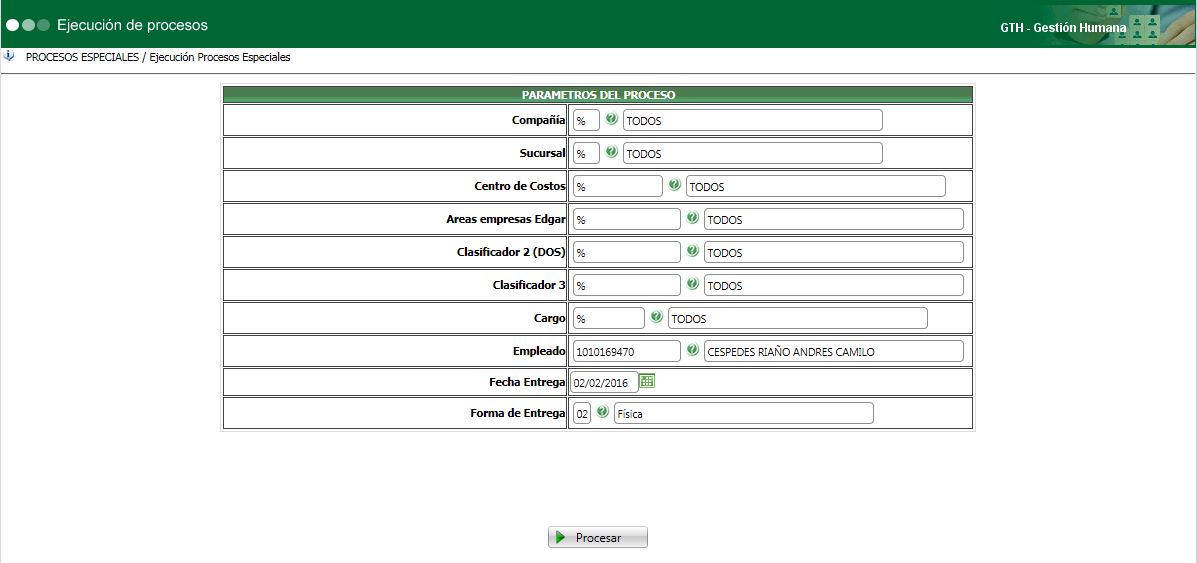Focus the Clasificador 2 (DOS) code field
Screen dimensions: 1197x563
(x=627, y=252)
